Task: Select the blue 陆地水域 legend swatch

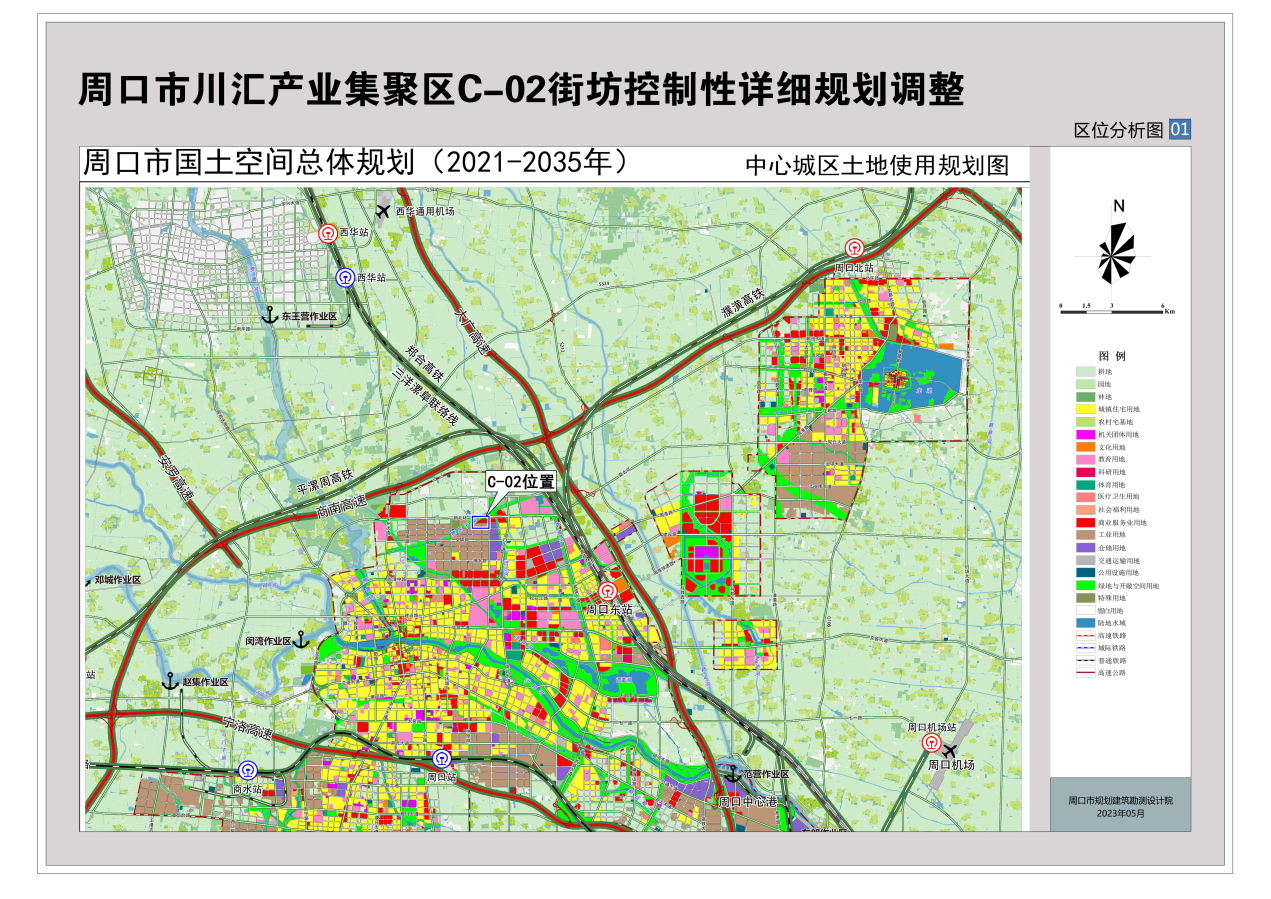Action: point(1084,622)
